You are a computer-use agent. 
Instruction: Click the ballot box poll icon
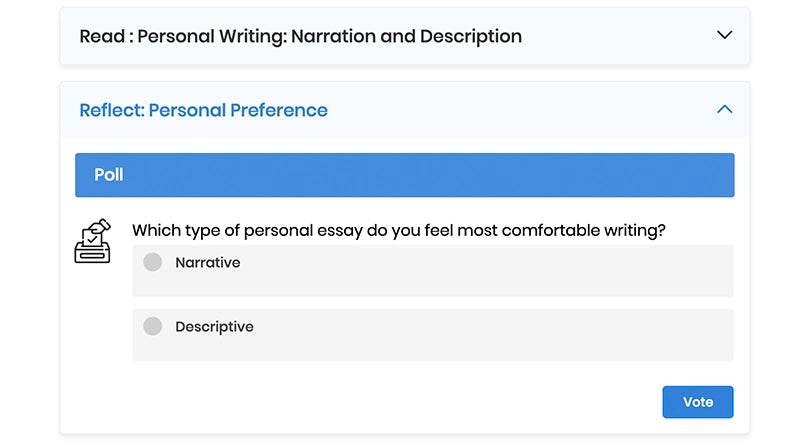[x=93, y=241]
